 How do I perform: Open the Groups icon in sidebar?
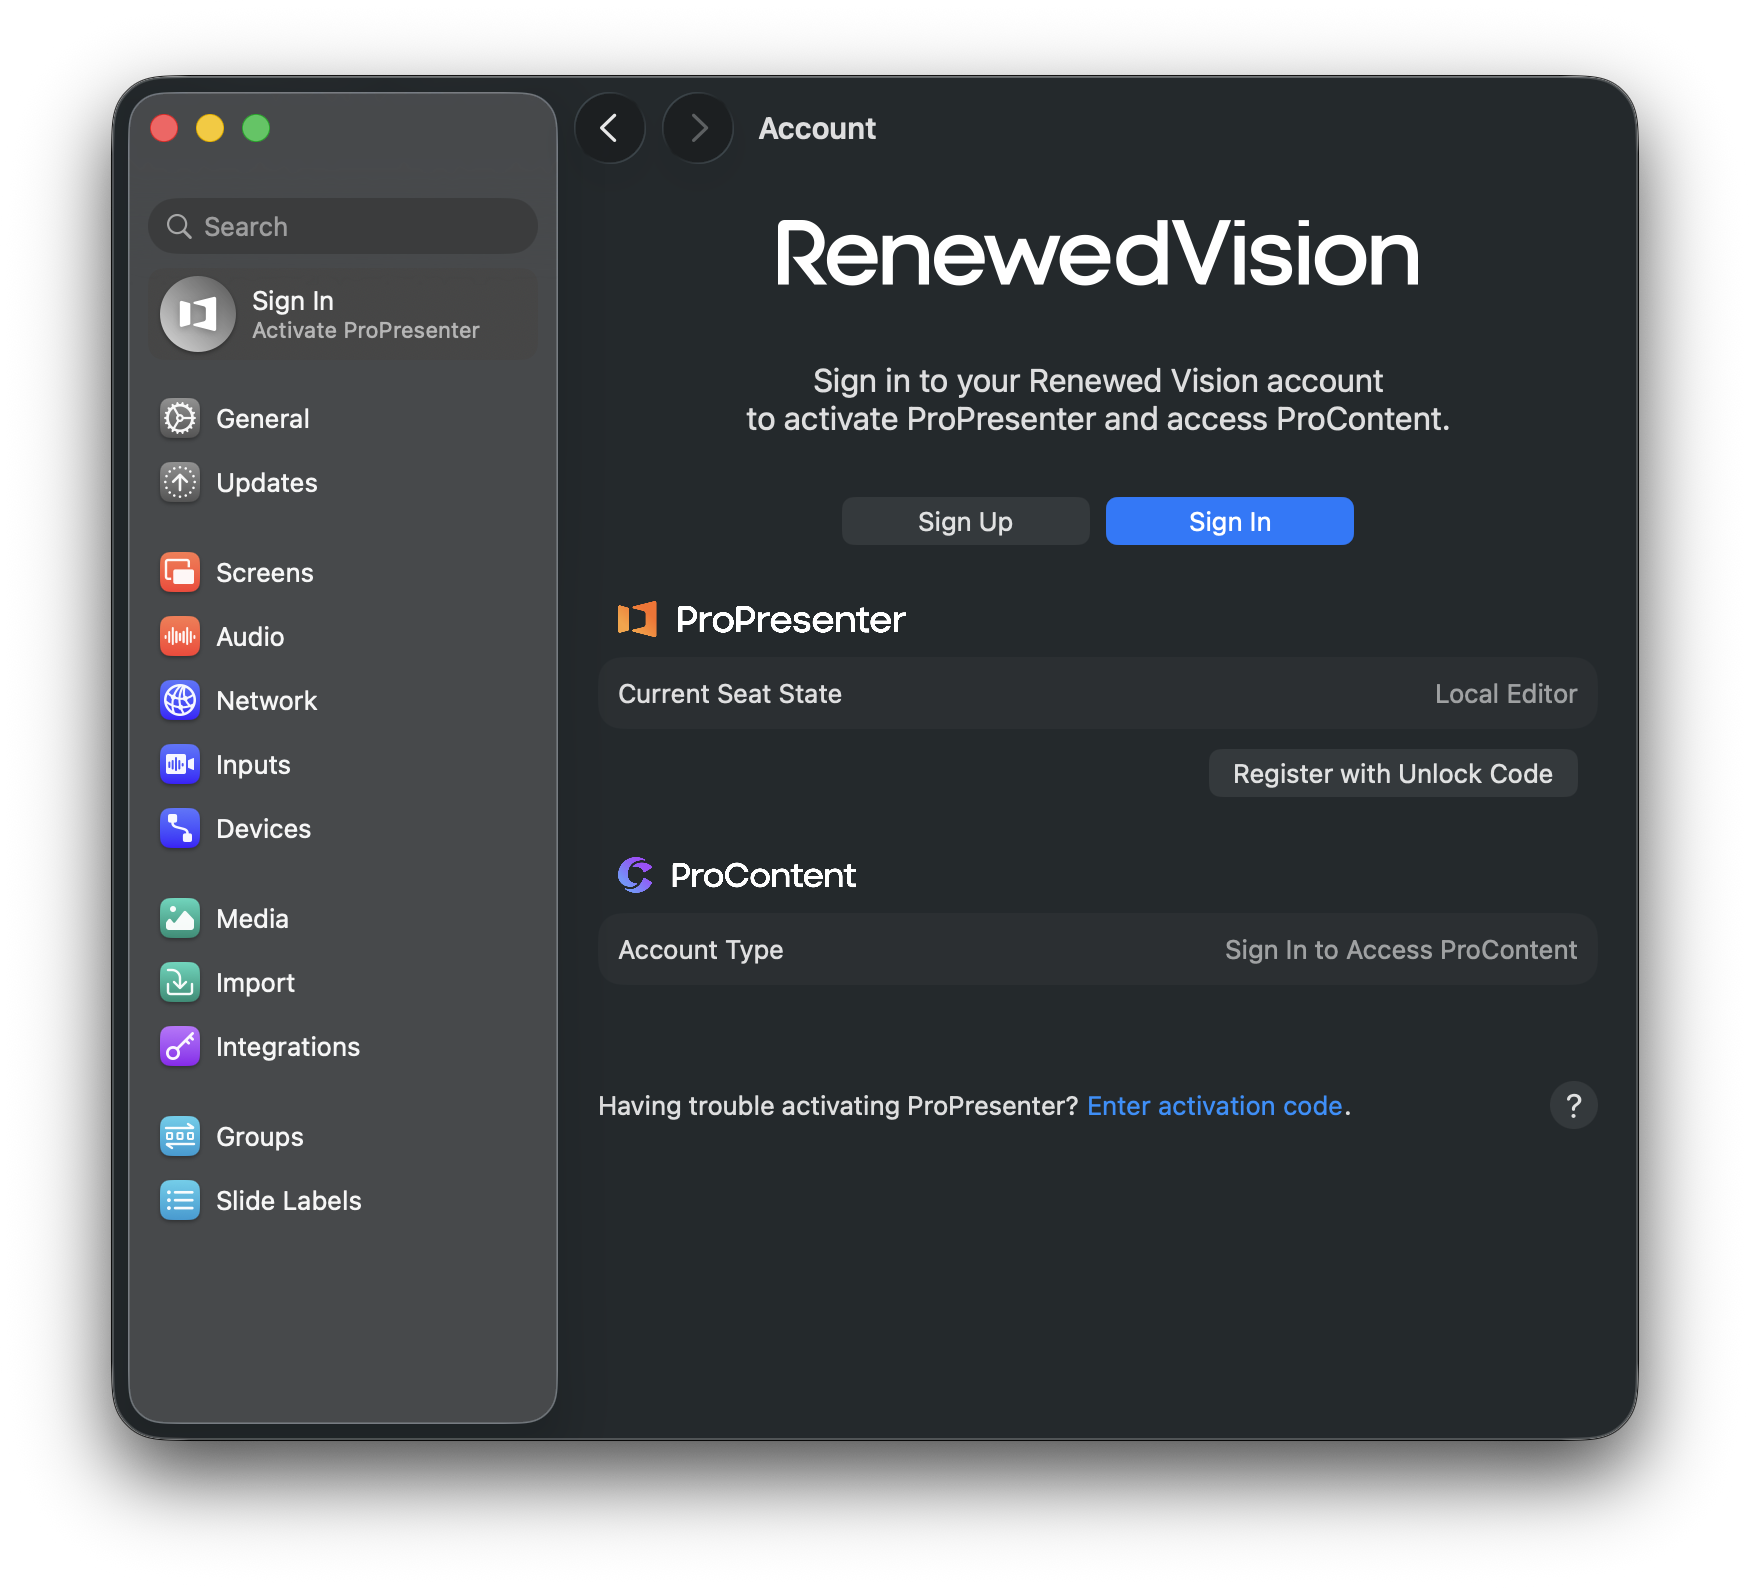(x=180, y=1136)
